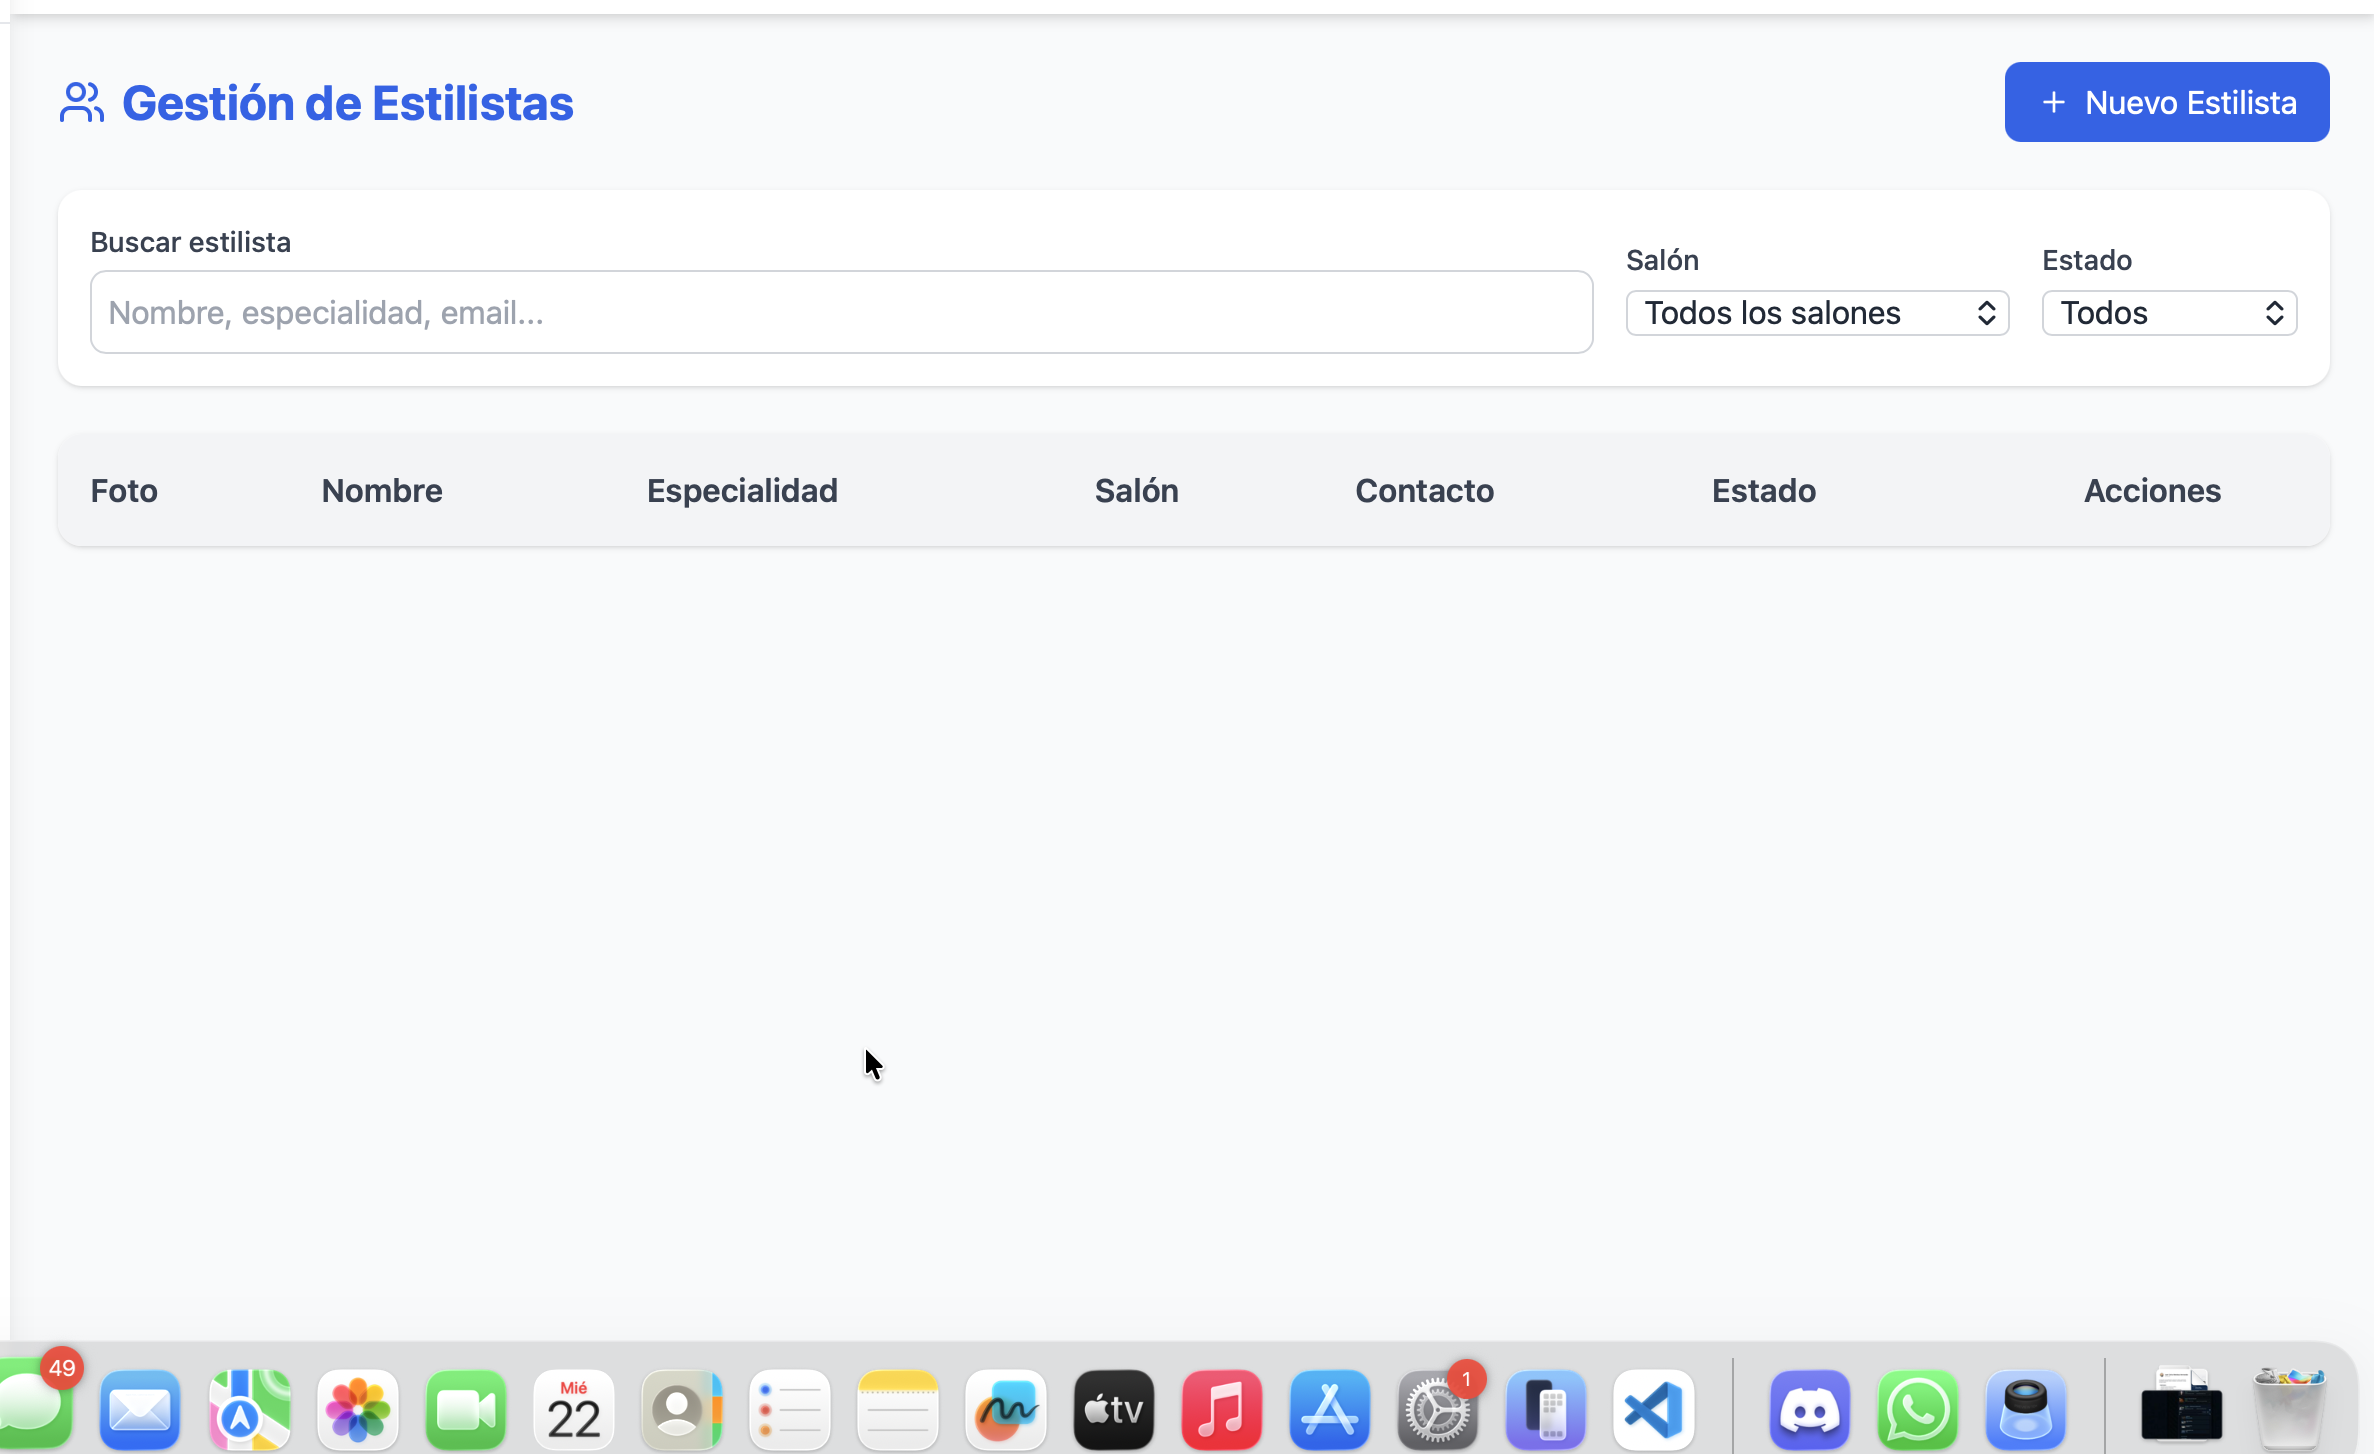
Task: Open WhatsApp from the dock
Action: [x=1917, y=1410]
